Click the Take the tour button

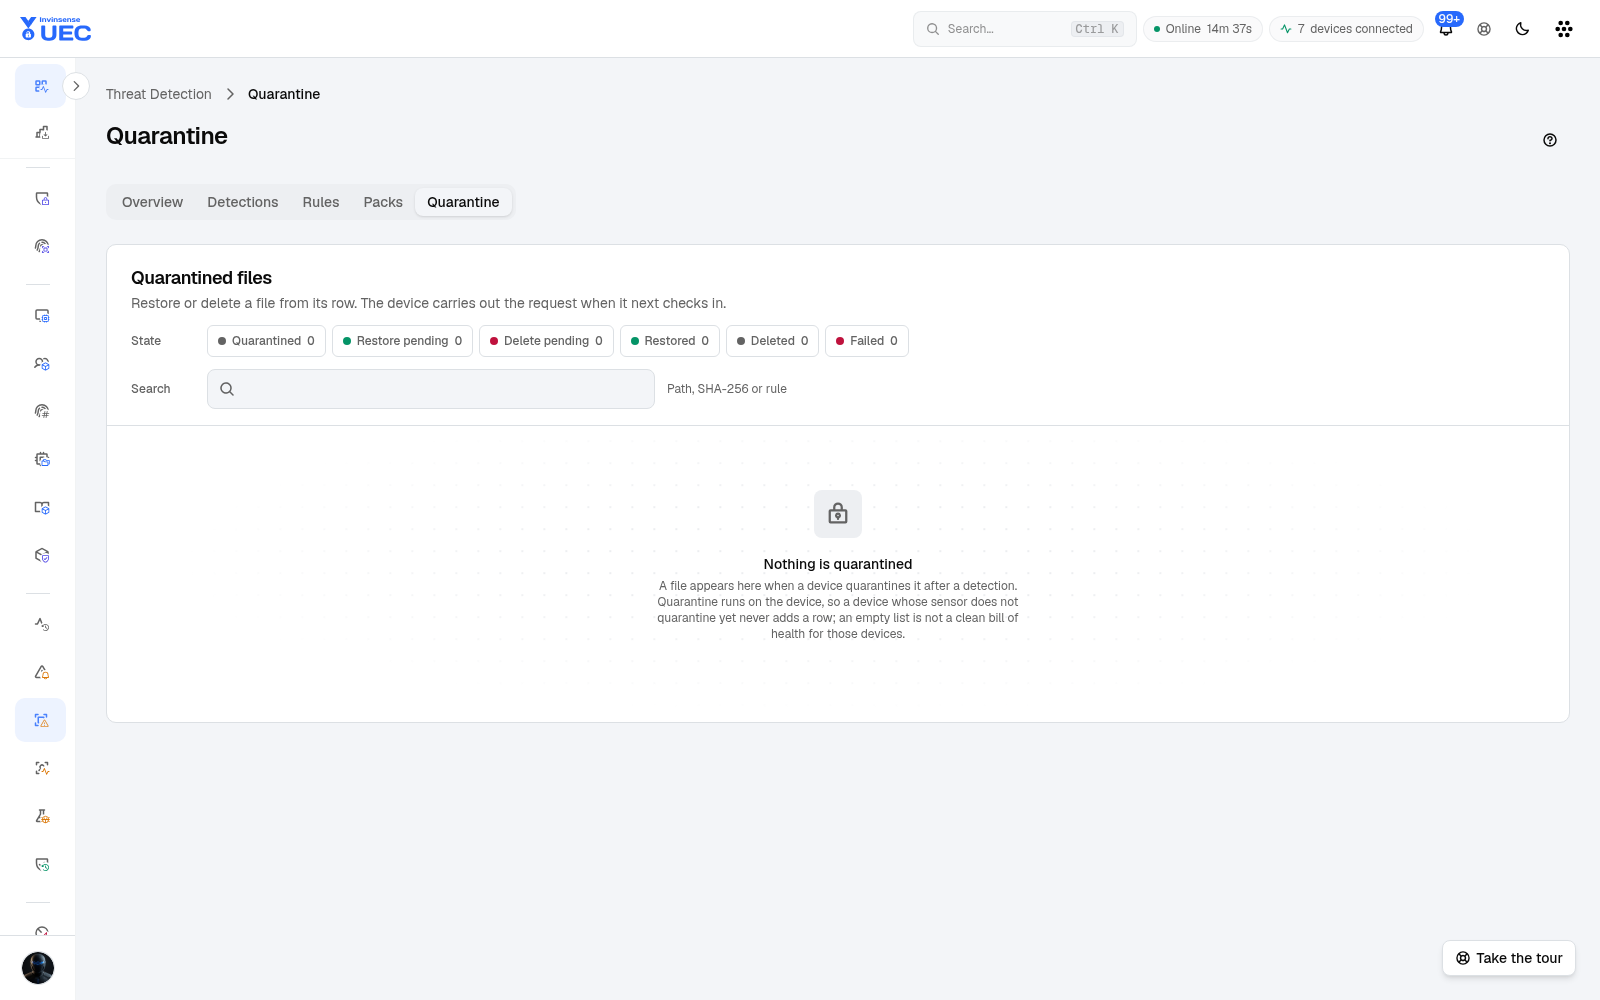1509,958
